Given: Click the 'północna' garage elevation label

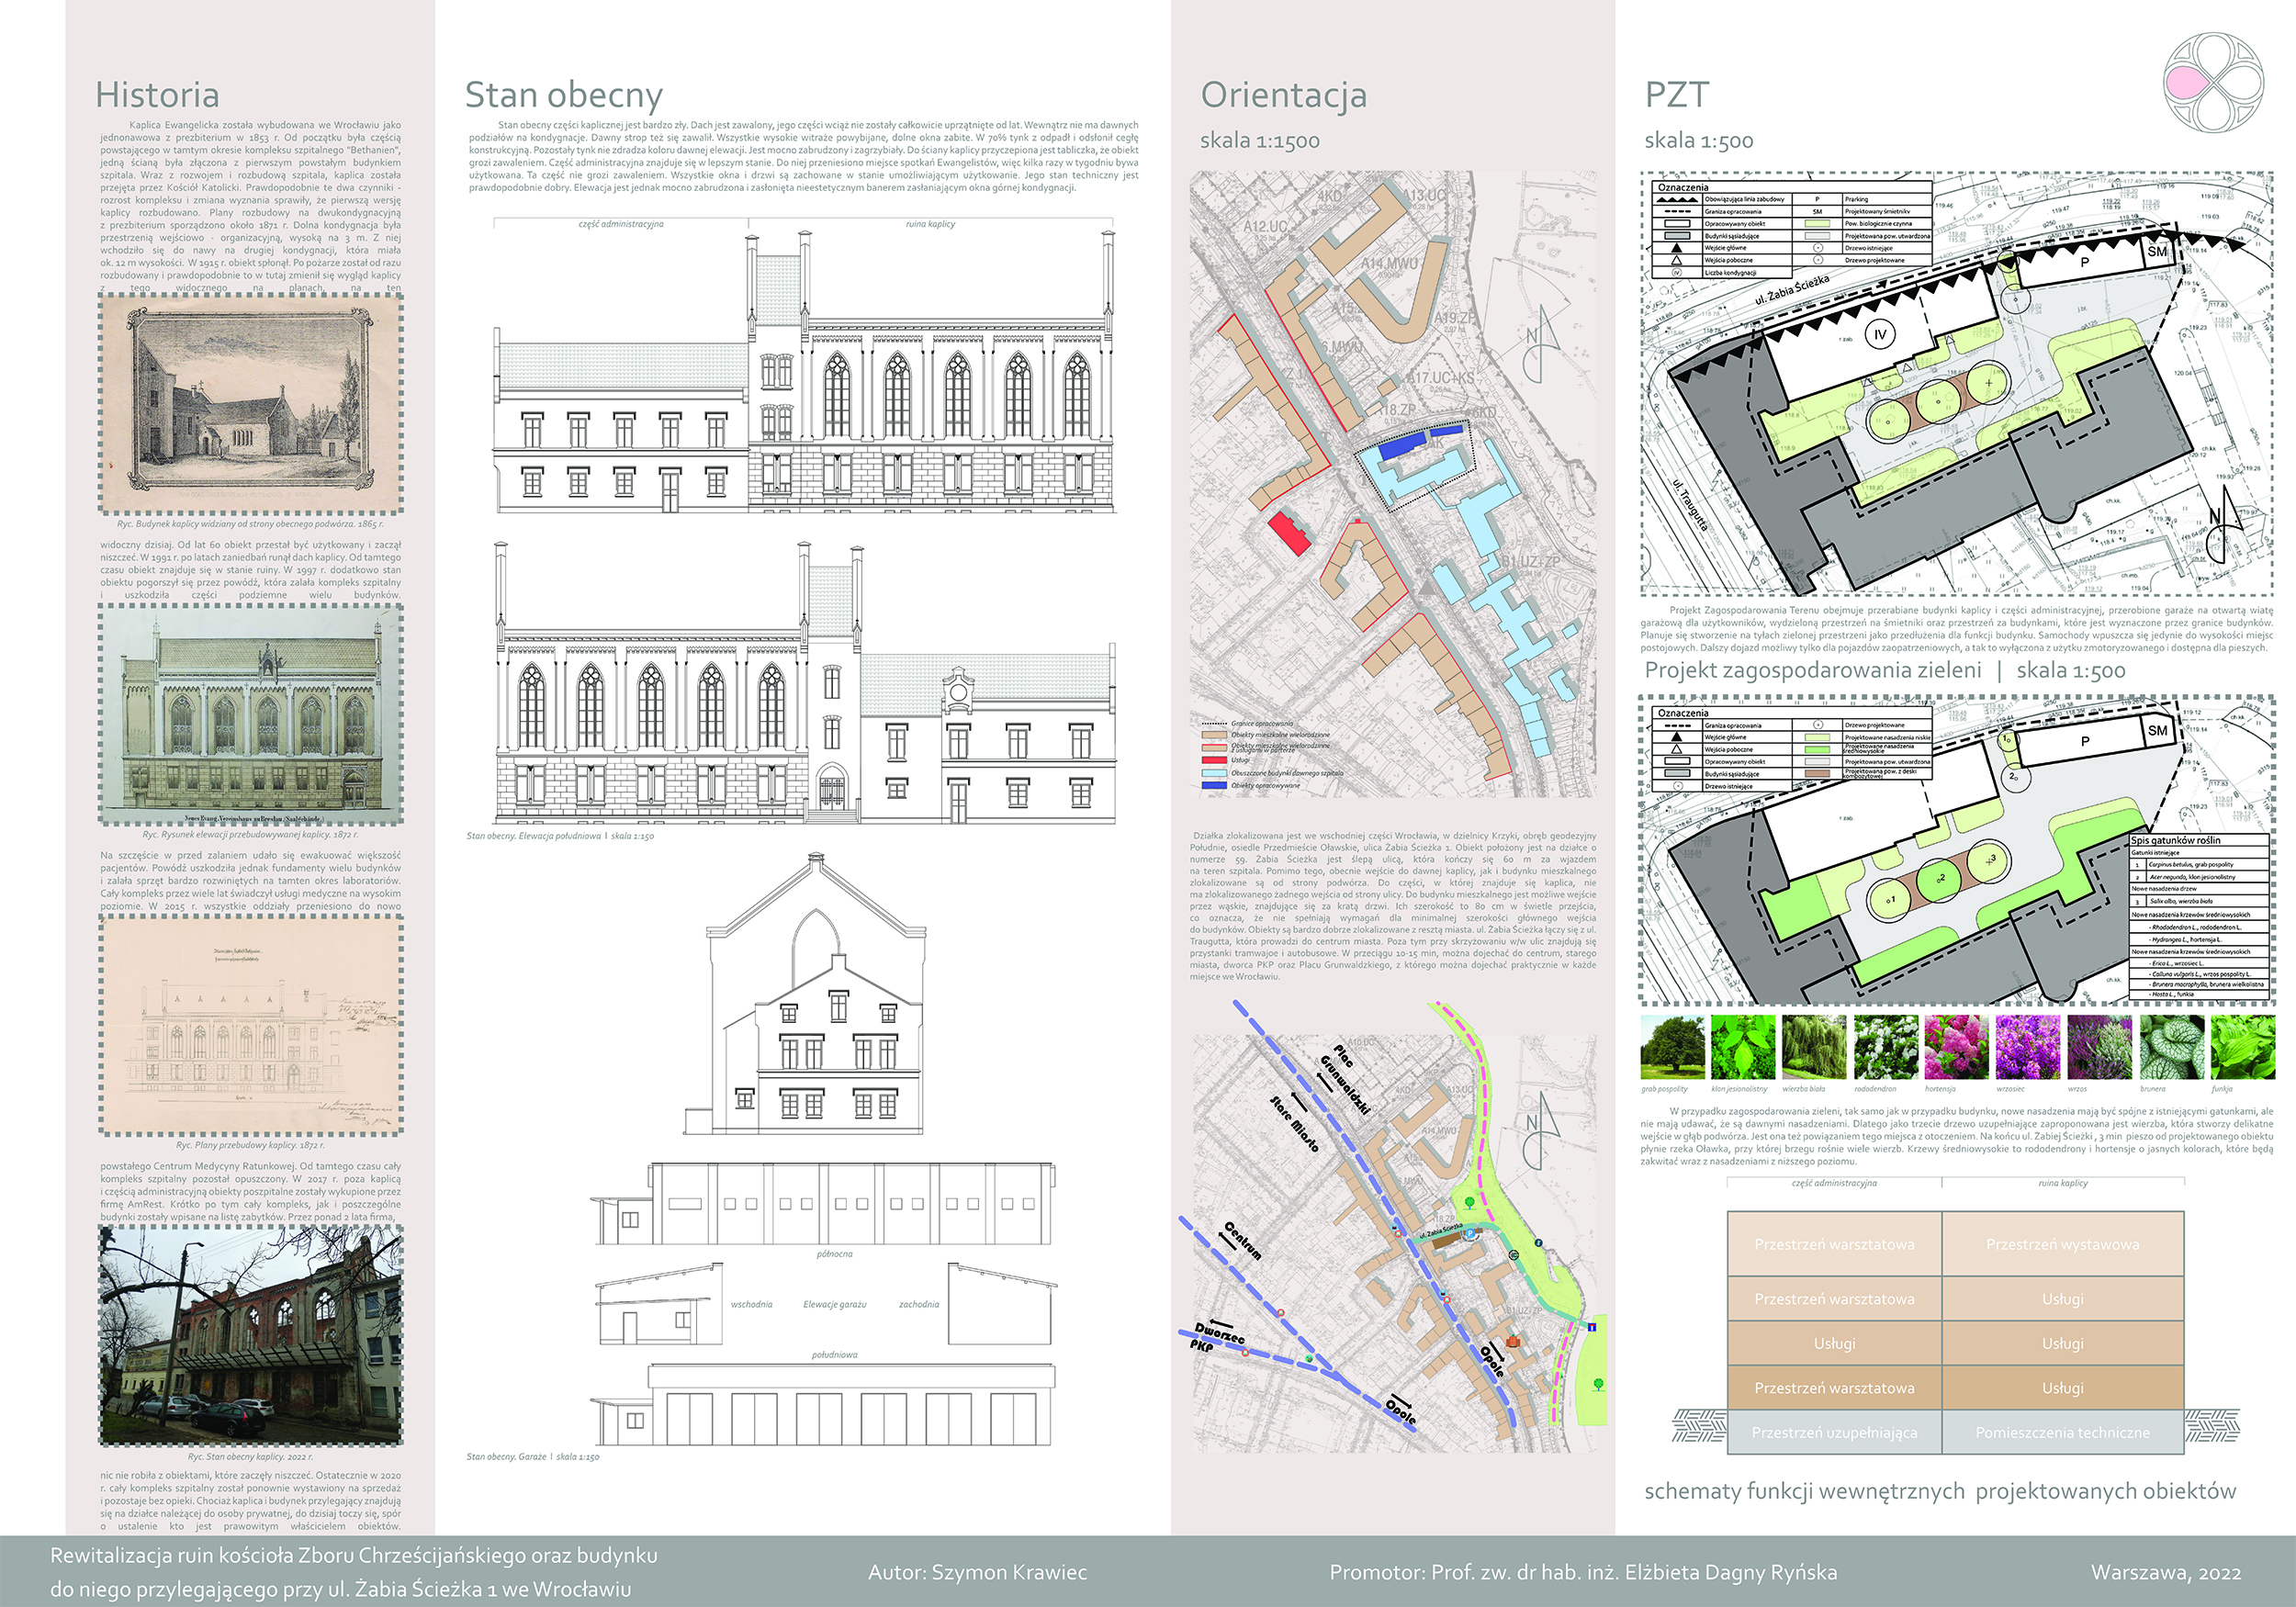Looking at the screenshot, I should (834, 1253).
